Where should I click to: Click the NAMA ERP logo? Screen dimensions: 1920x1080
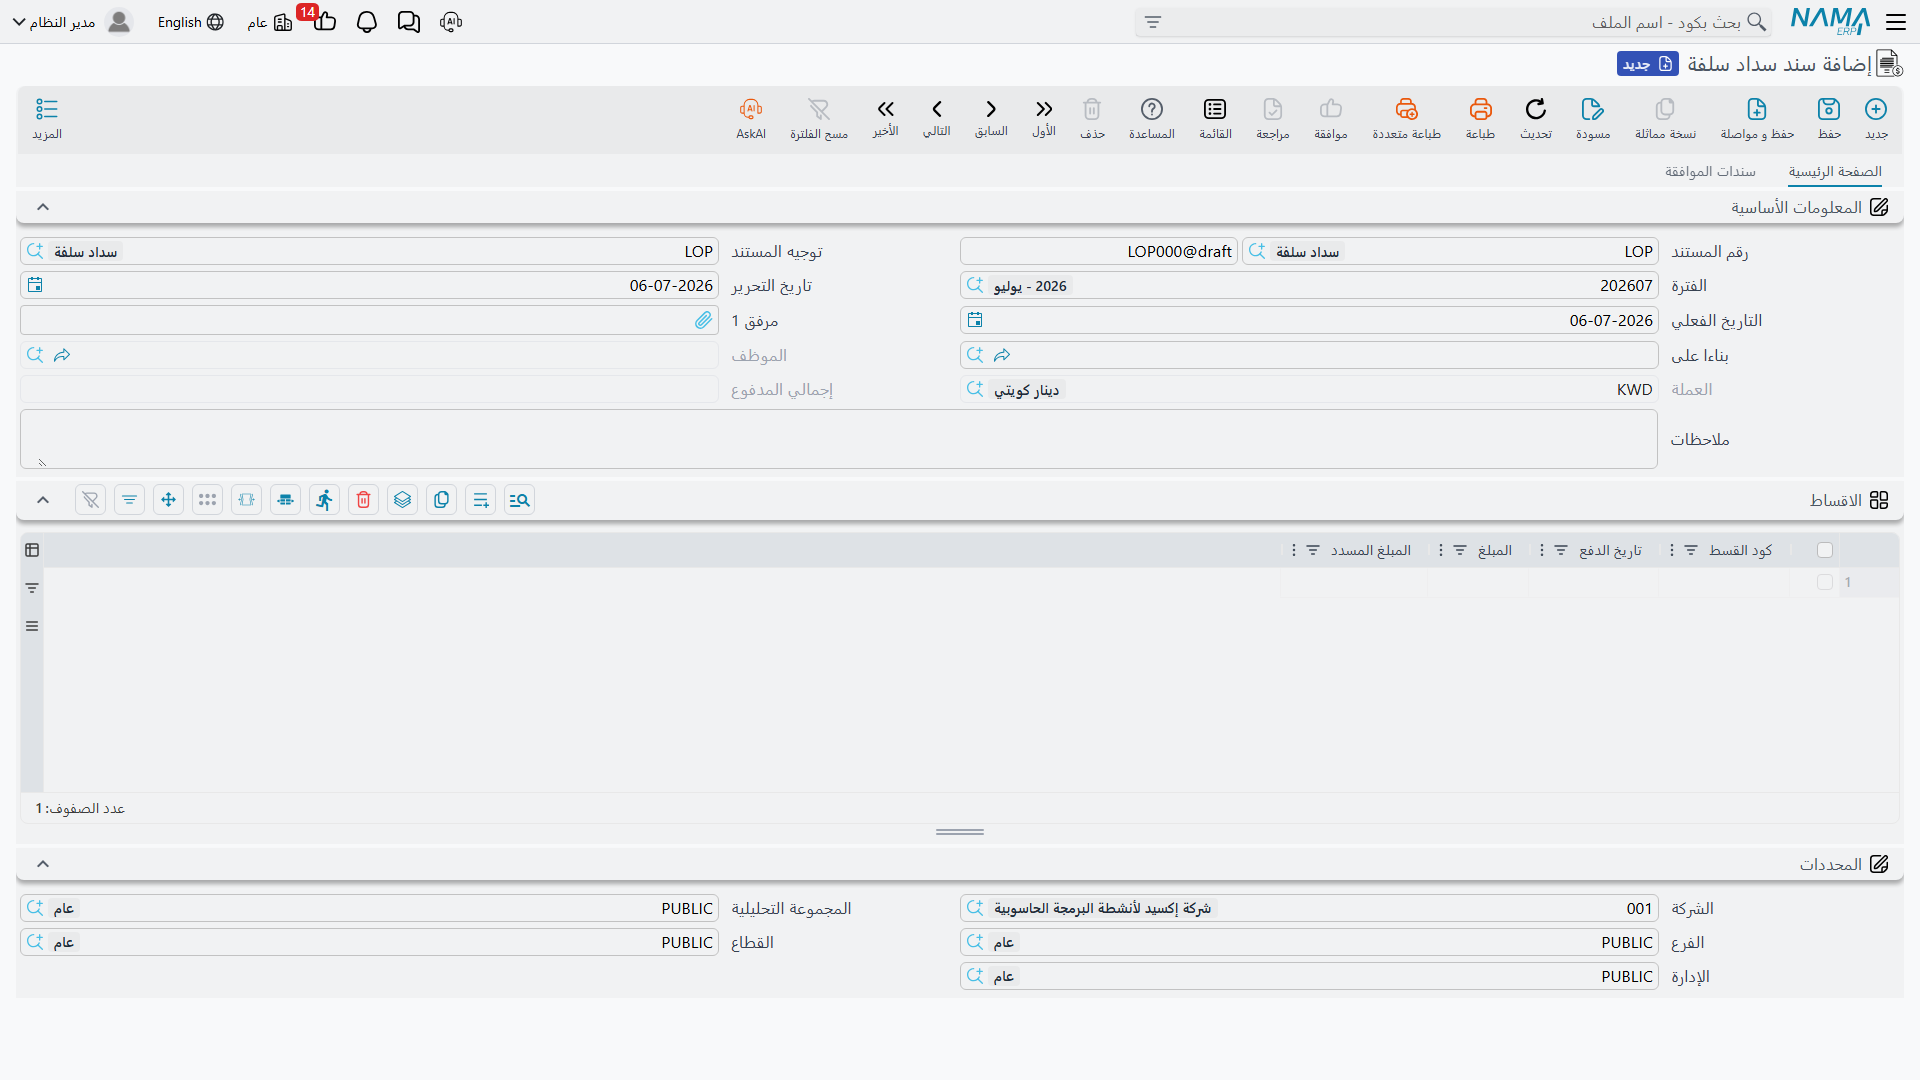pyautogui.click(x=1830, y=21)
